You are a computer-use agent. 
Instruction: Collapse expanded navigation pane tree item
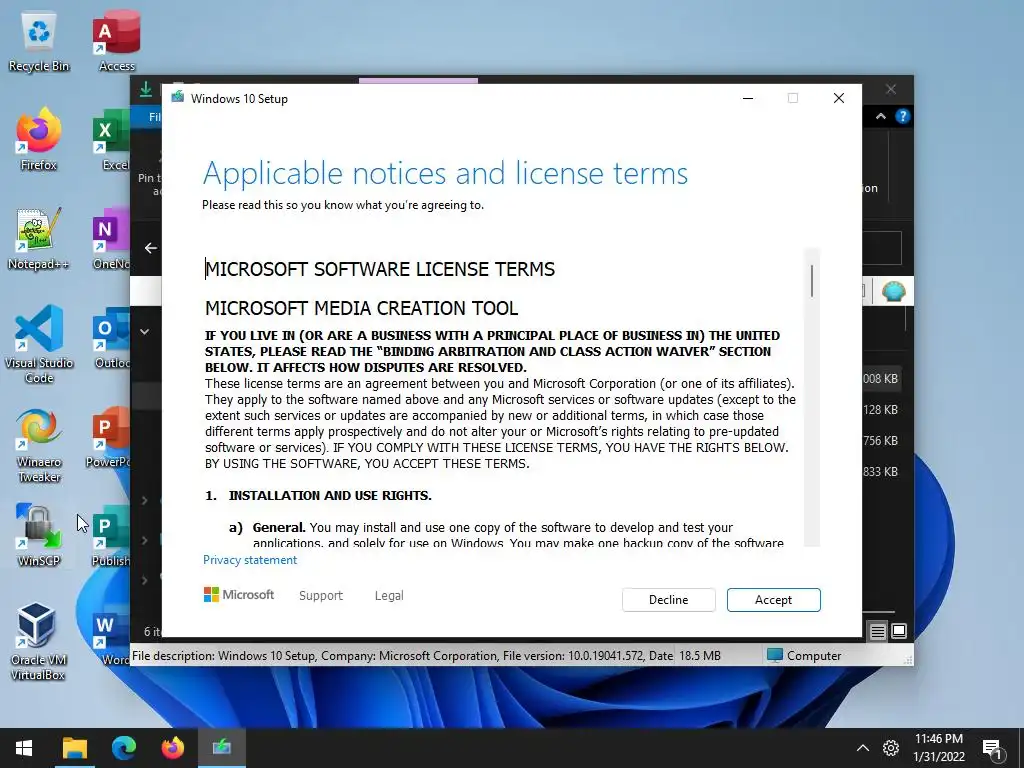tap(144, 332)
